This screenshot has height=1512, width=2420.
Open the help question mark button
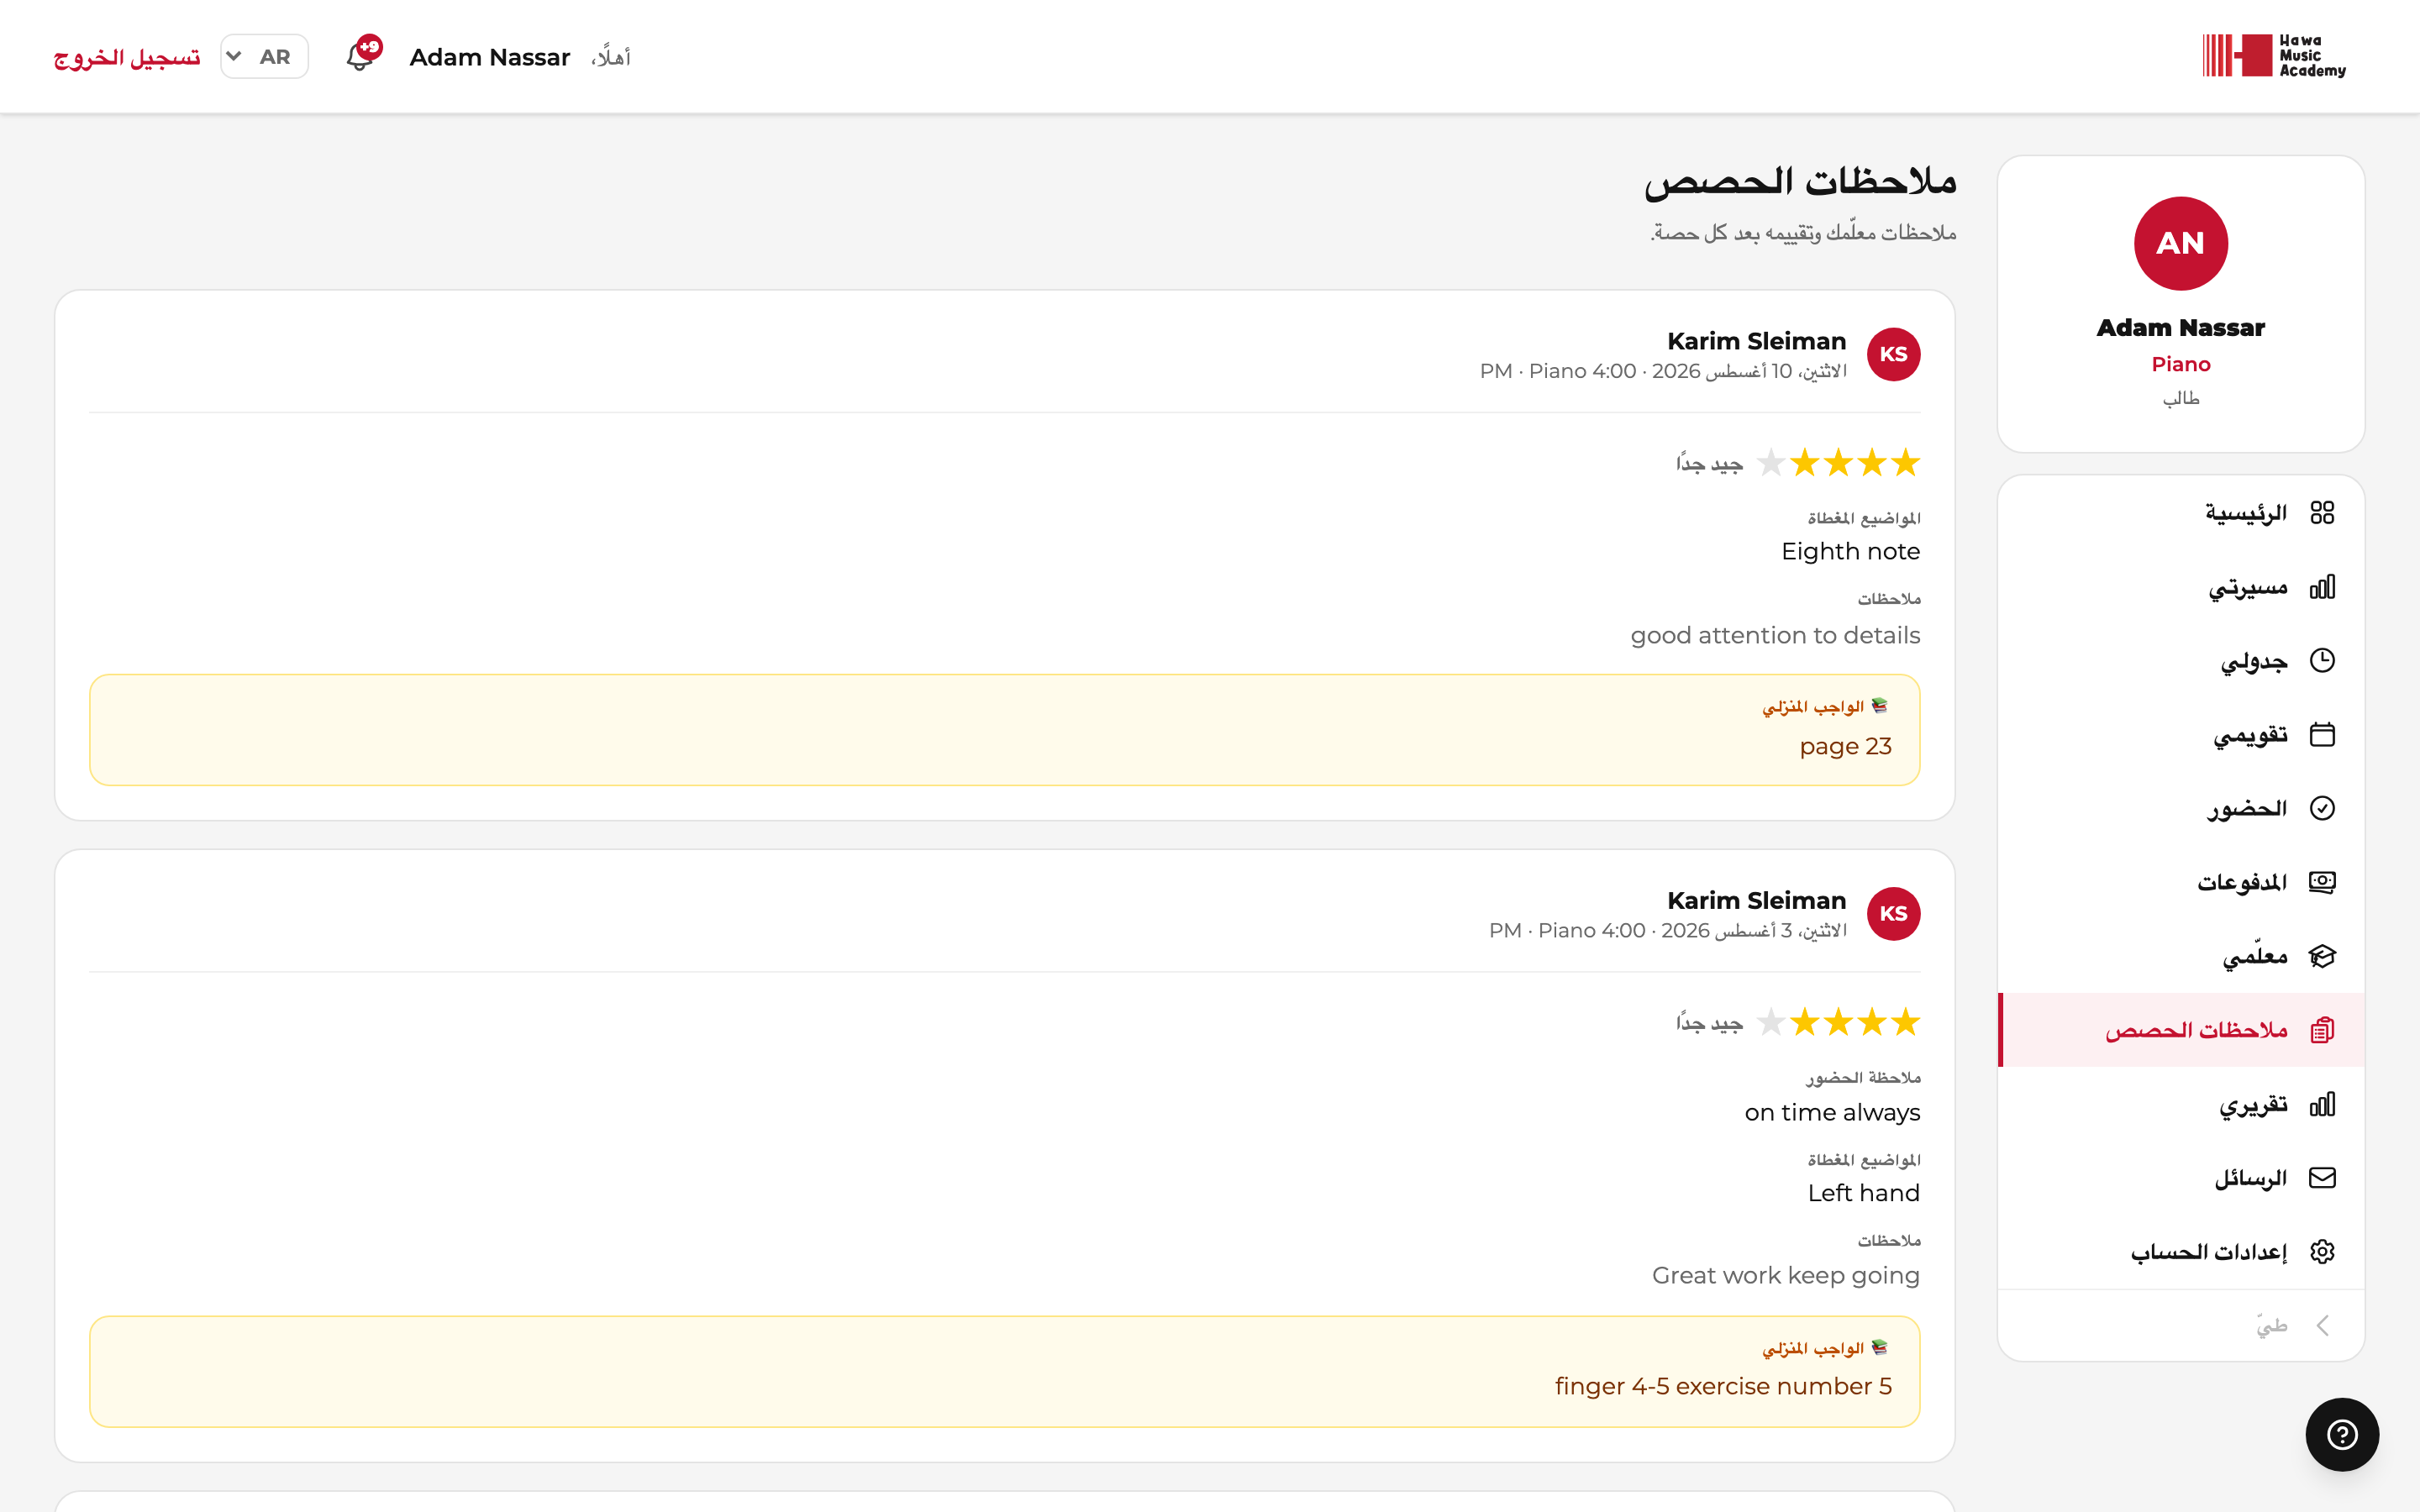point(2342,1434)
